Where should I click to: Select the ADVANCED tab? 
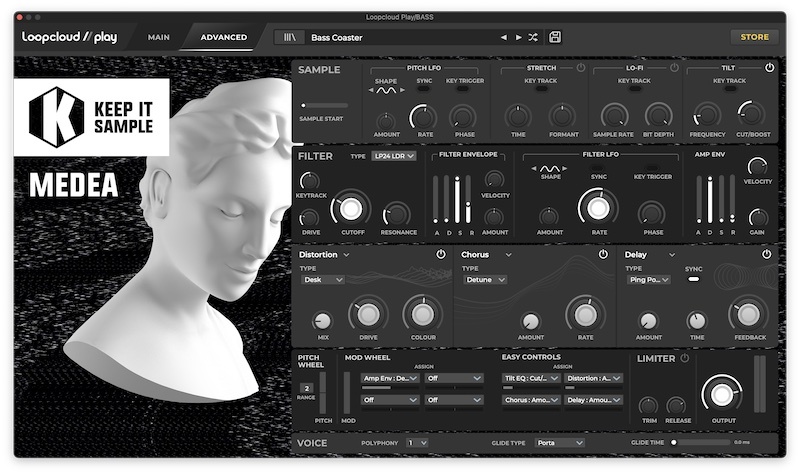[224, 37]
